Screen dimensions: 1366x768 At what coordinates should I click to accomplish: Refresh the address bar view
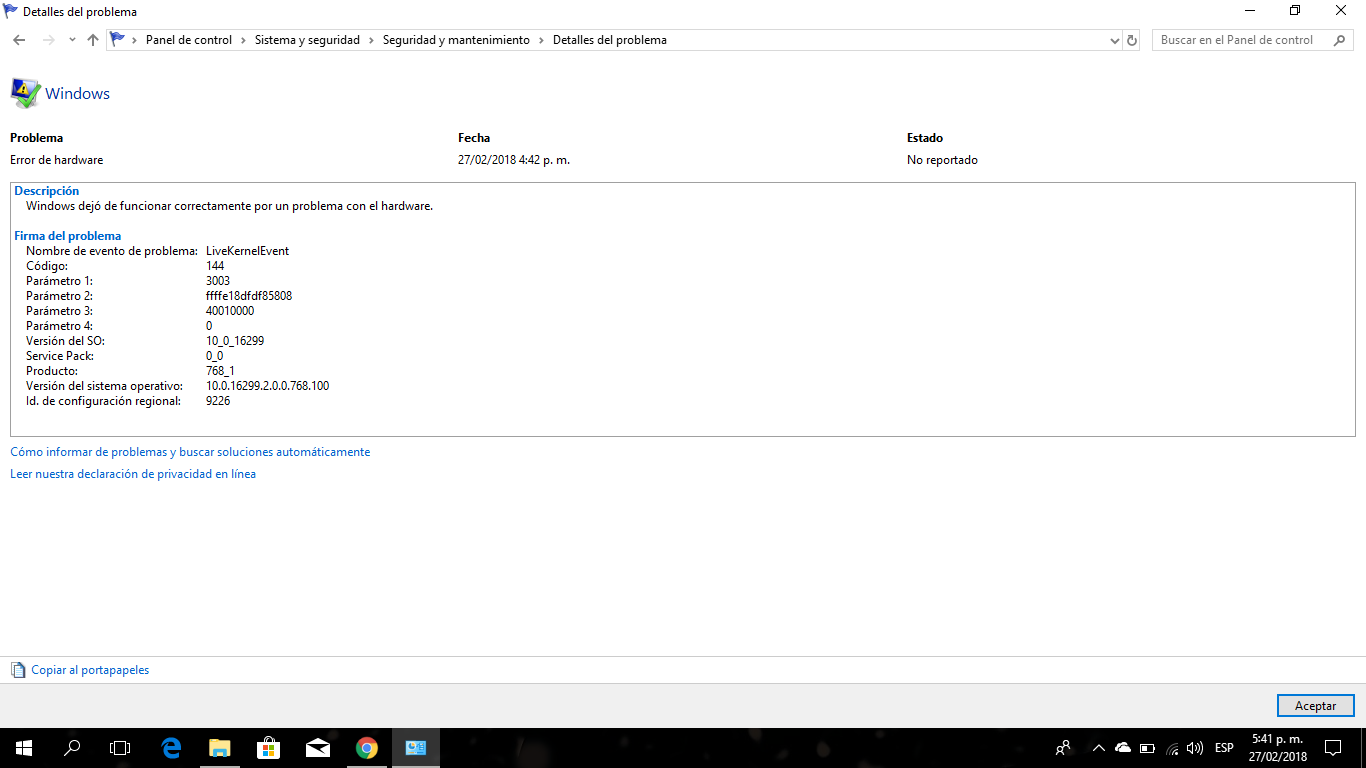[1132, 40]
